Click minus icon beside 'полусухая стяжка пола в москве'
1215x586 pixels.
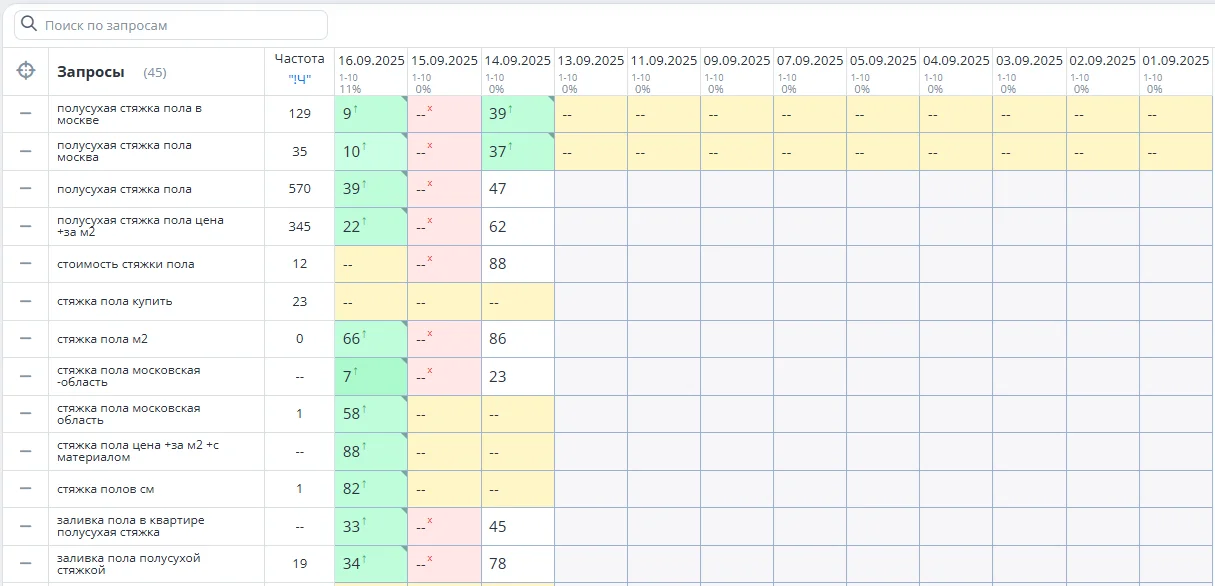click(26, 114)
